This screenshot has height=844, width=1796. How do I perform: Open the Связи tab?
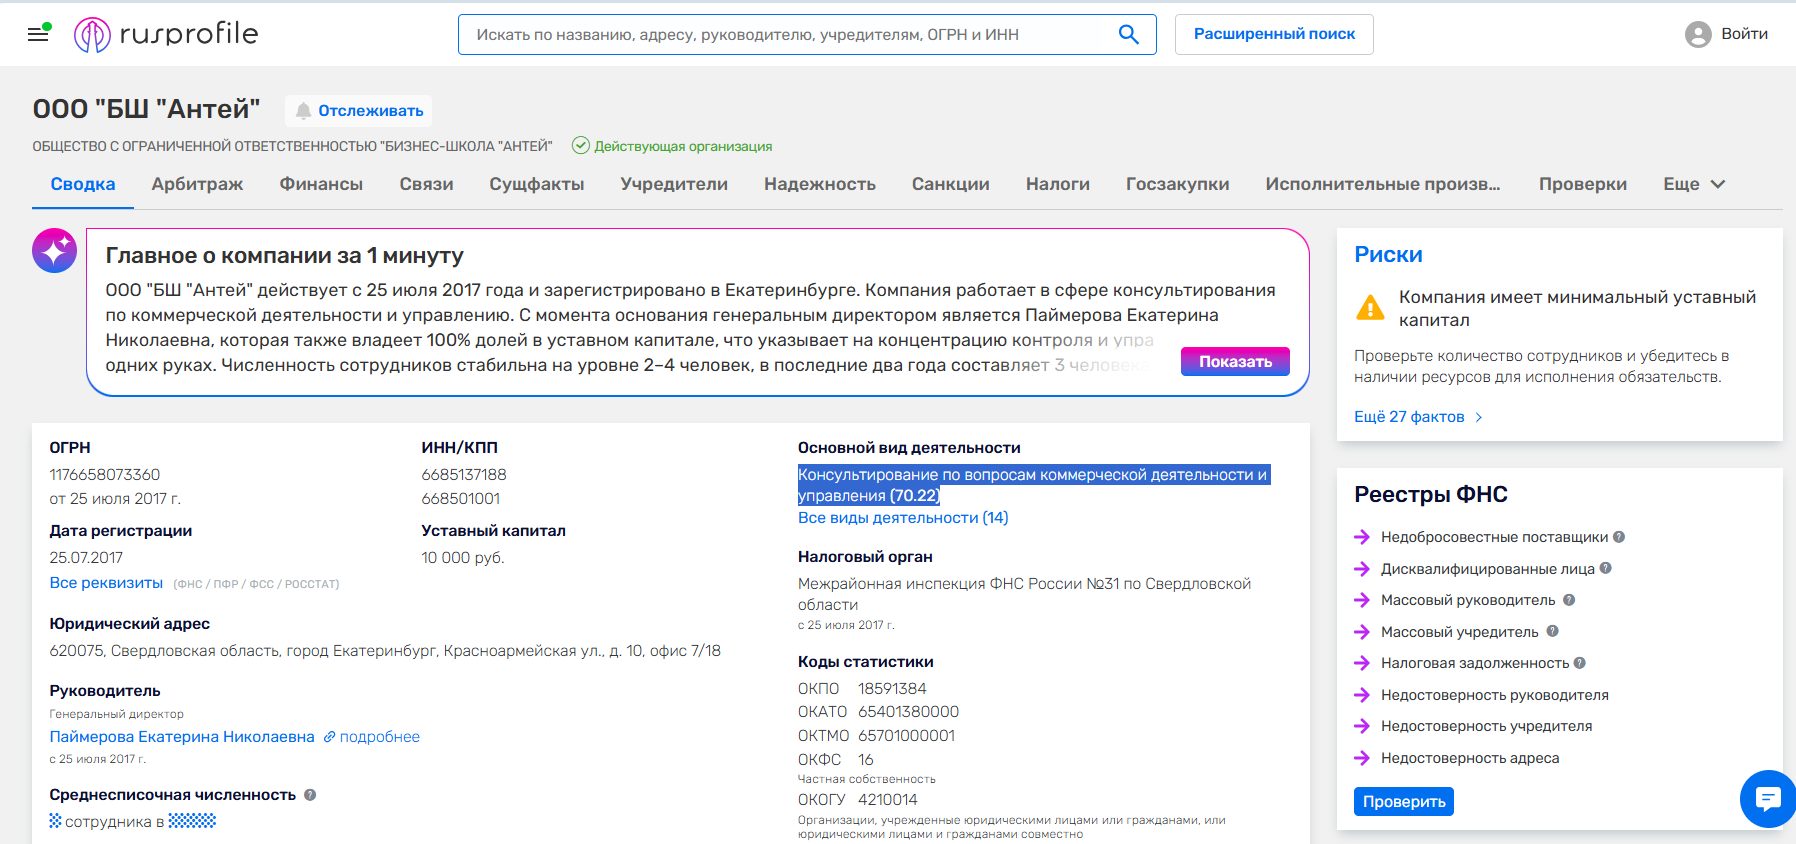pos(426,184)
